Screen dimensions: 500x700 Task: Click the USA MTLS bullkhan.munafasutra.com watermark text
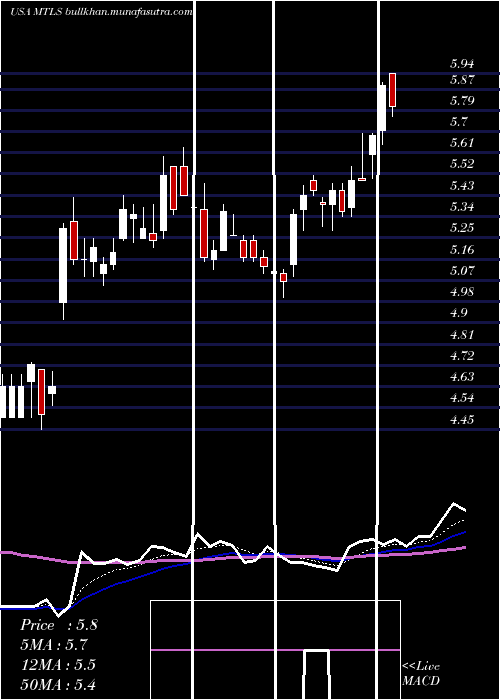[101, 12]
